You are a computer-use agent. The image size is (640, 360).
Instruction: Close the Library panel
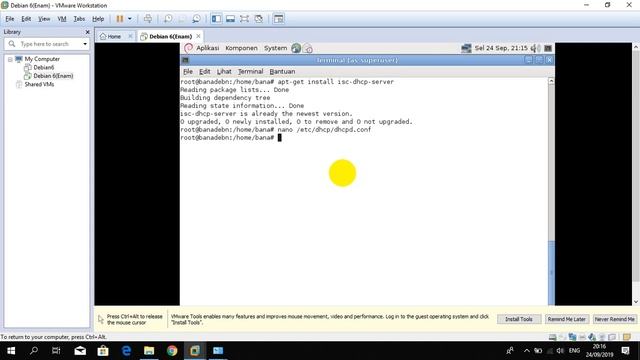pos(87,32)
